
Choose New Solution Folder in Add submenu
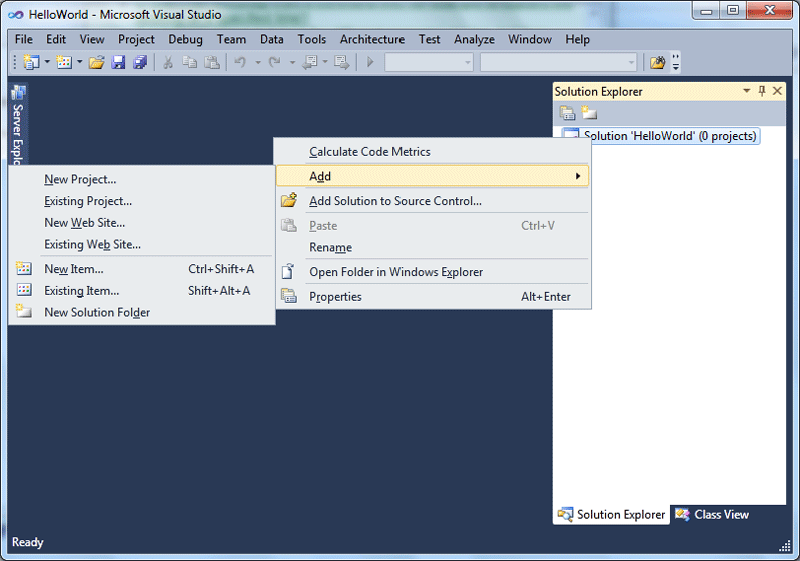(142, 312)
